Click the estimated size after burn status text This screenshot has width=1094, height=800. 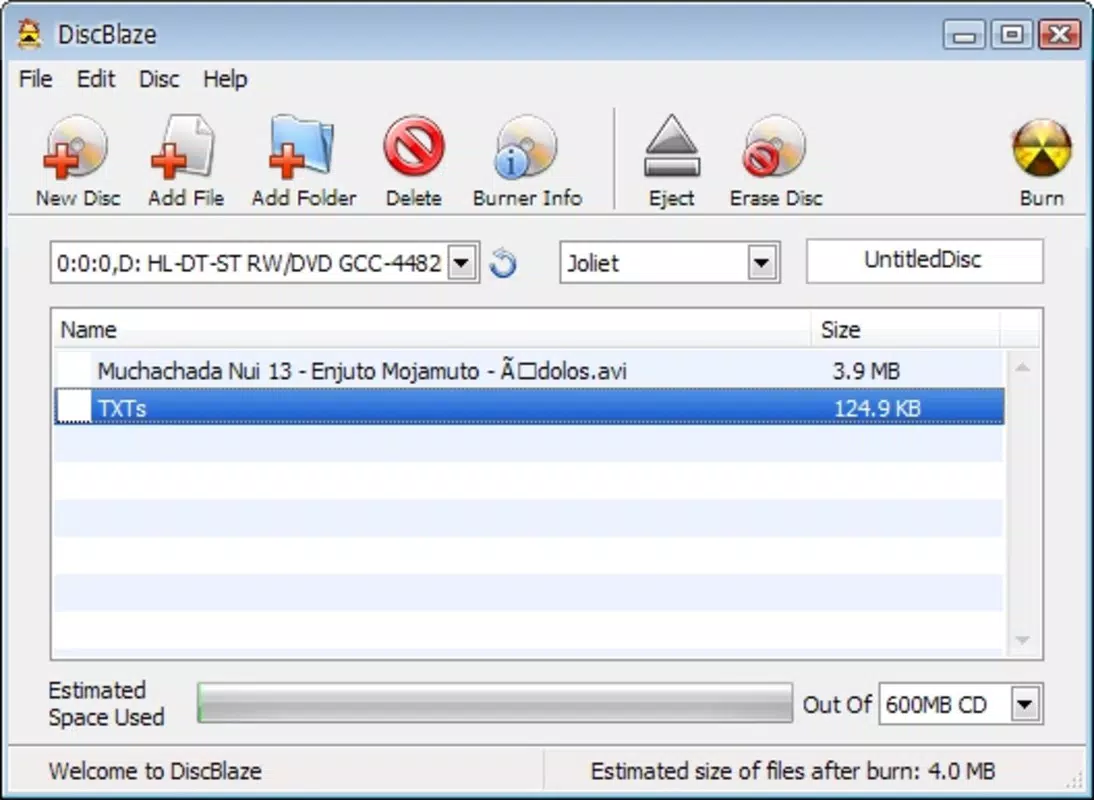coord(793,771)
